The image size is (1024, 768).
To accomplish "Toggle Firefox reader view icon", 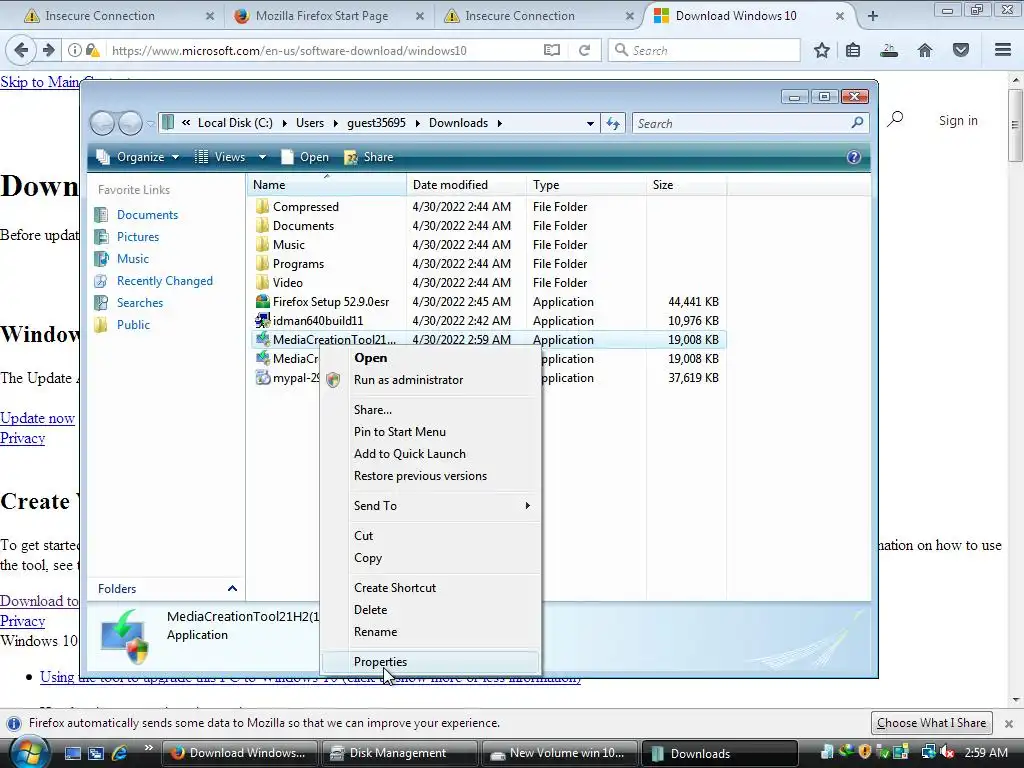I will (552, 50).
